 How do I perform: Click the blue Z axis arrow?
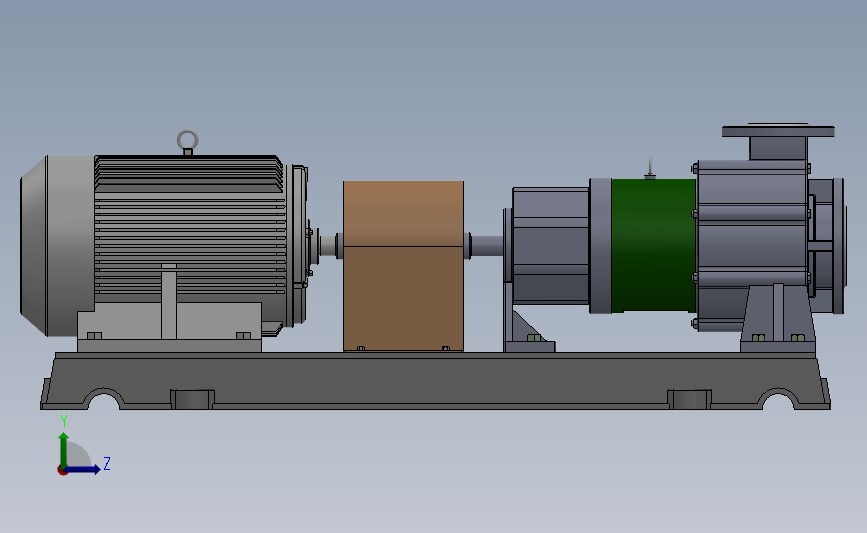click(83, 469)
